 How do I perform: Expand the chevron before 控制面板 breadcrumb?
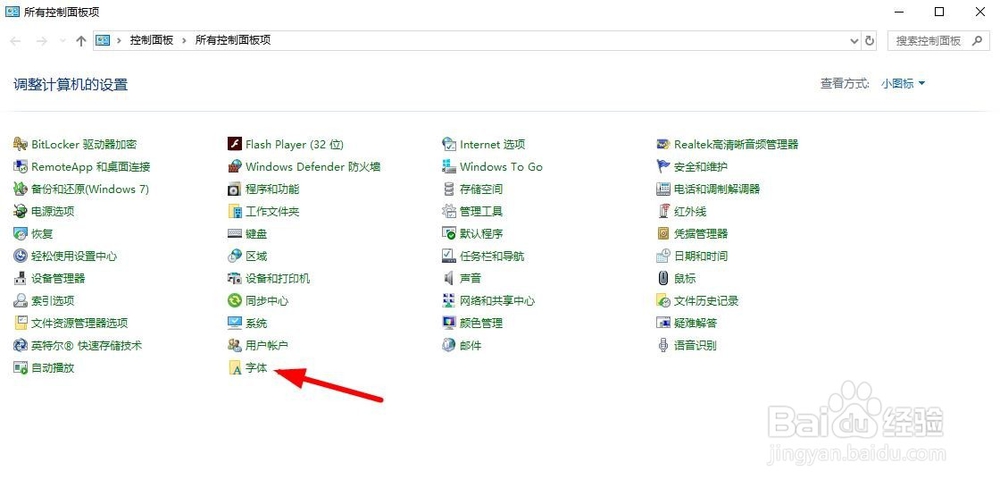(x=119, y=40)
